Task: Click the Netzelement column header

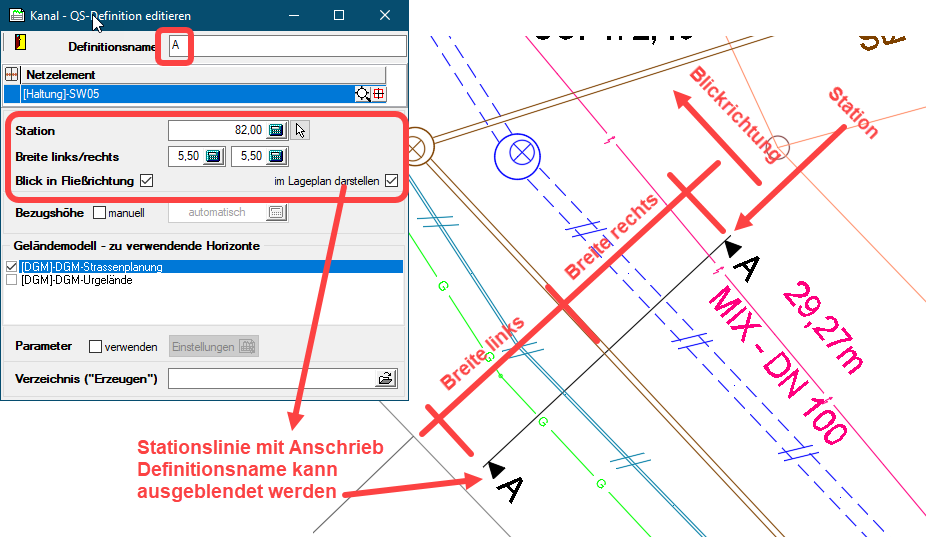Action: point(202,74)
